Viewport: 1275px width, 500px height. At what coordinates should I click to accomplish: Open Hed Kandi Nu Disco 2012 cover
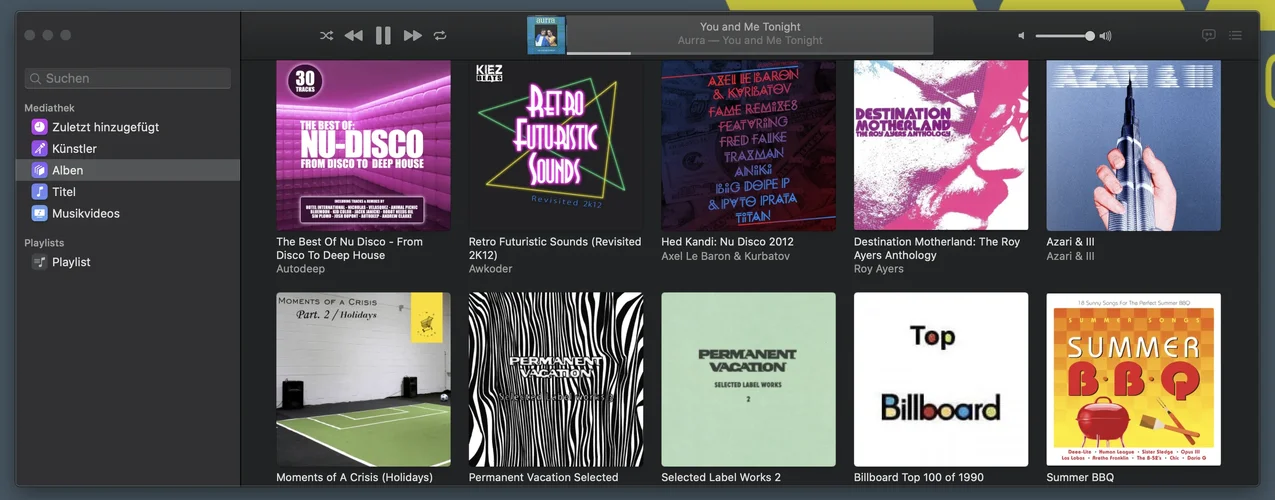[748, 145]
